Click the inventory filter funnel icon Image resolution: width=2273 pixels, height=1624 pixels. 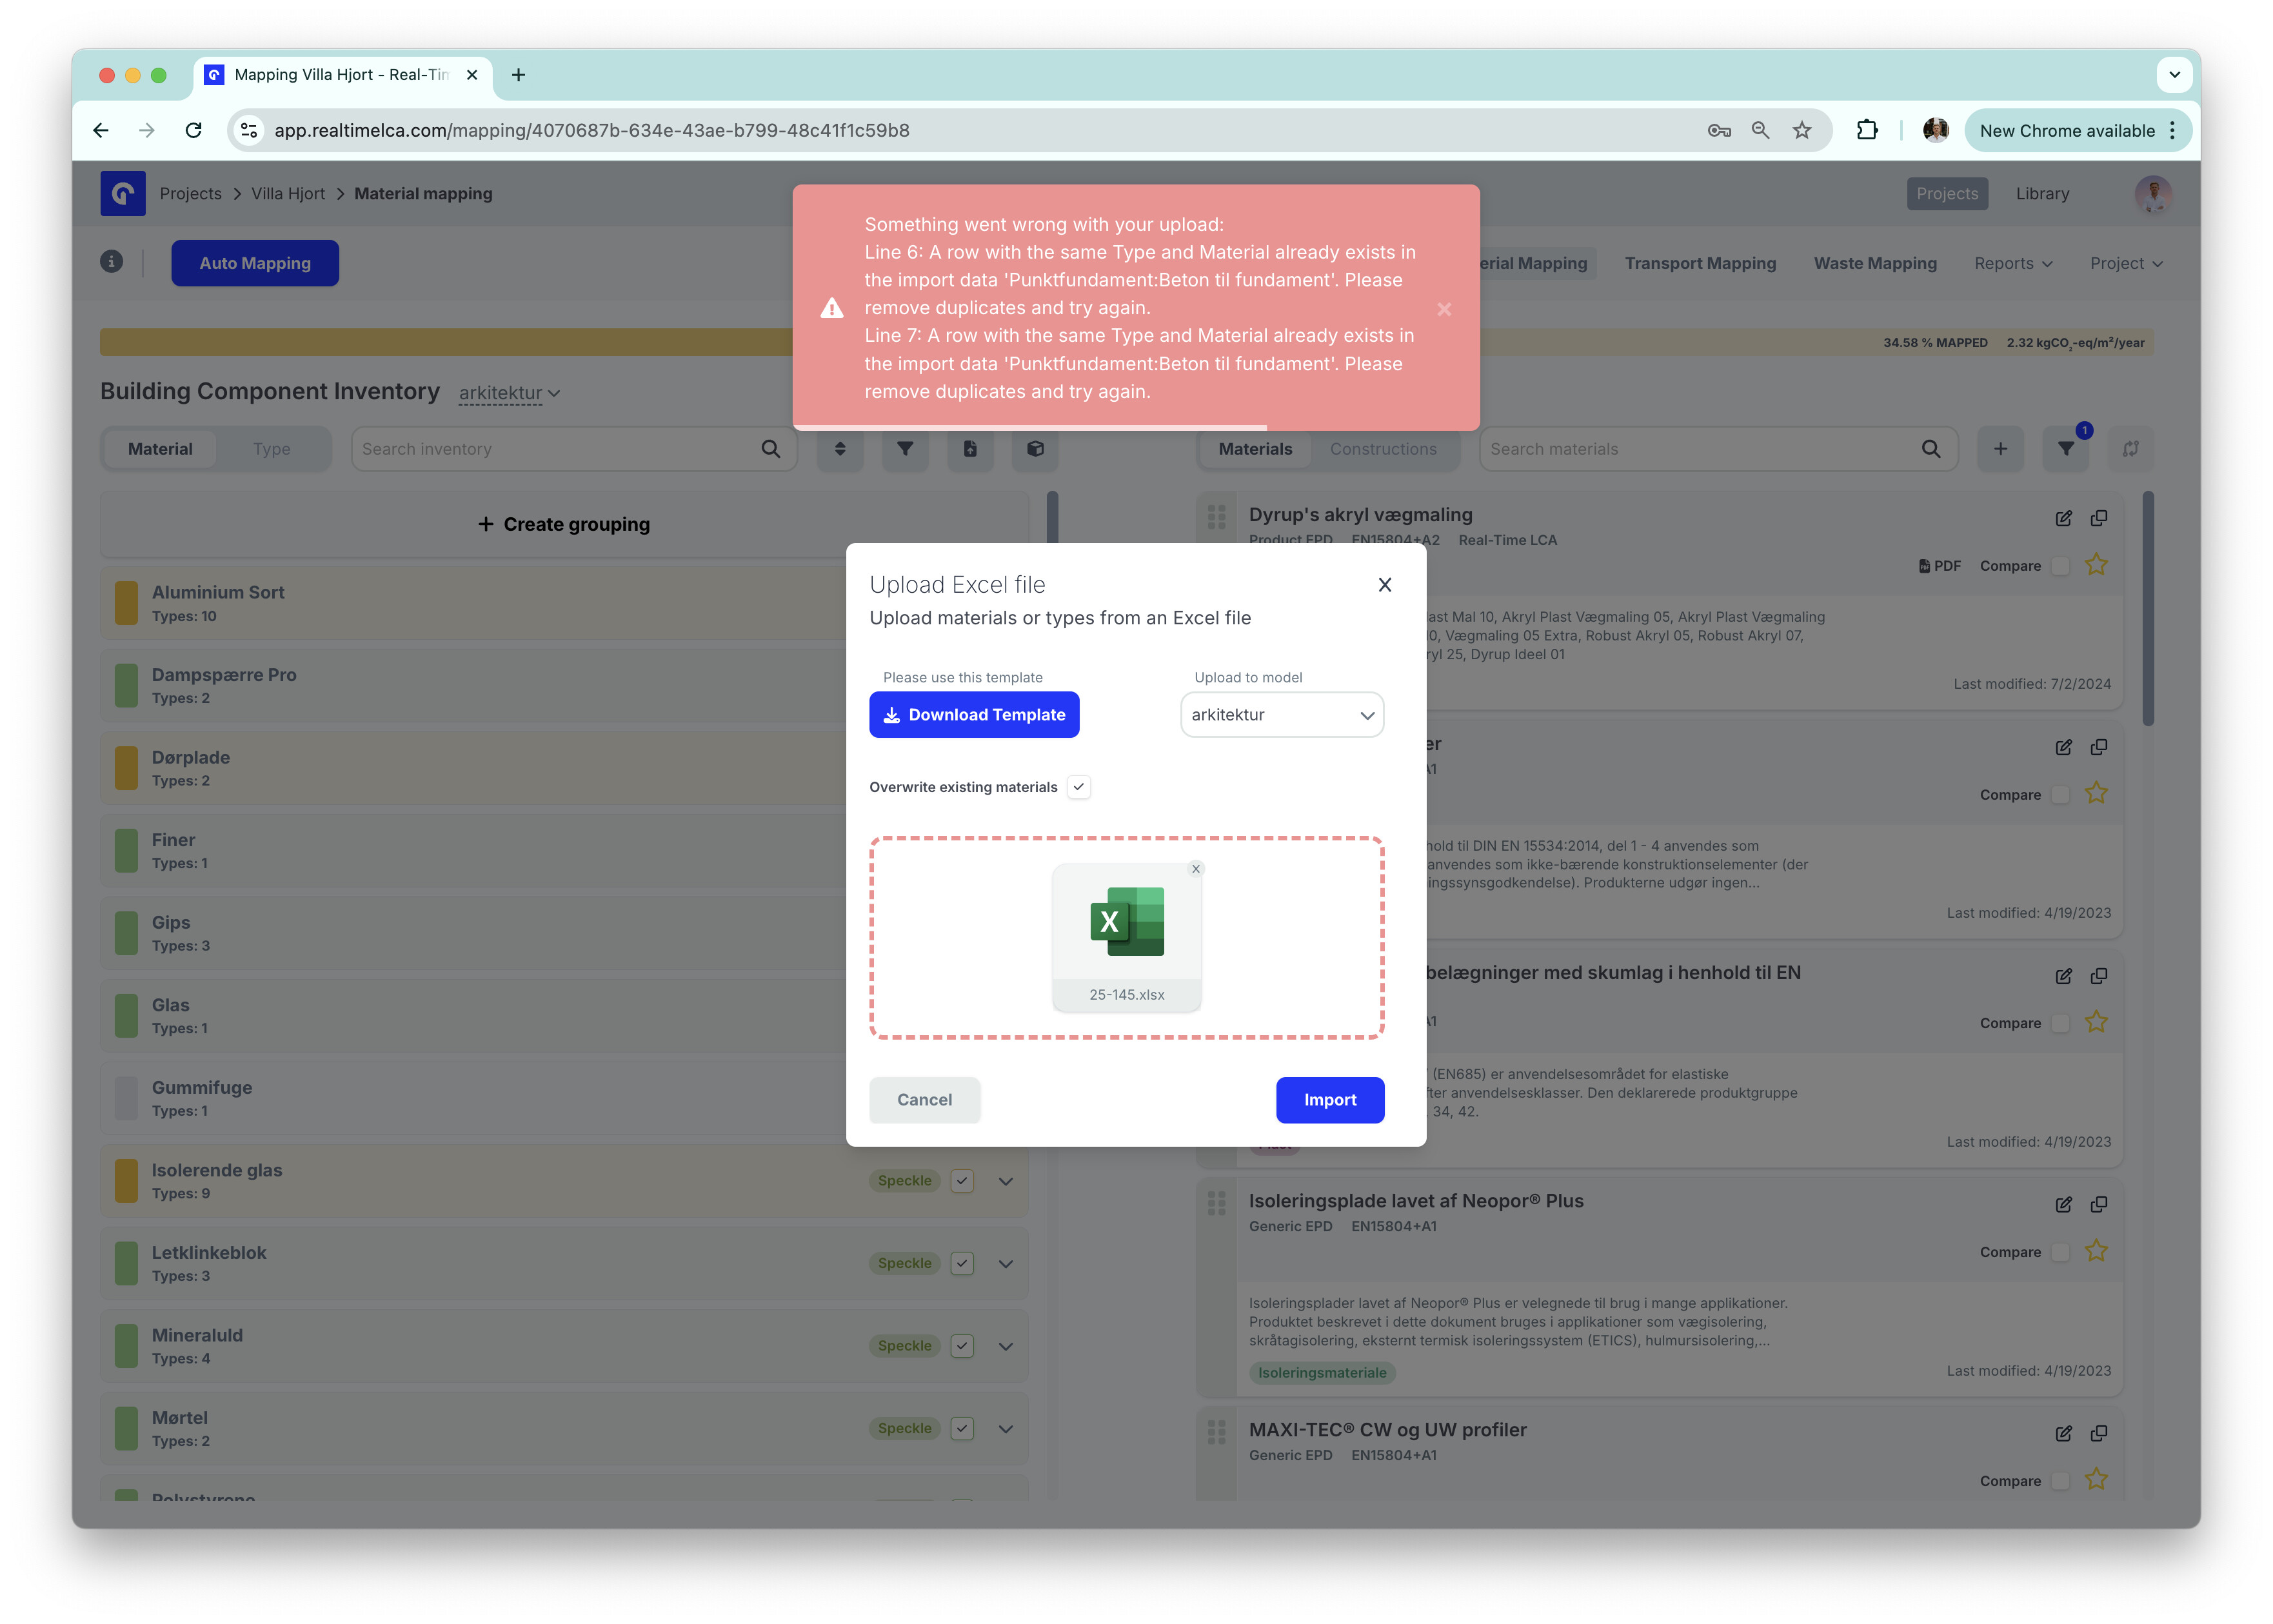click(x=904, y=449)
